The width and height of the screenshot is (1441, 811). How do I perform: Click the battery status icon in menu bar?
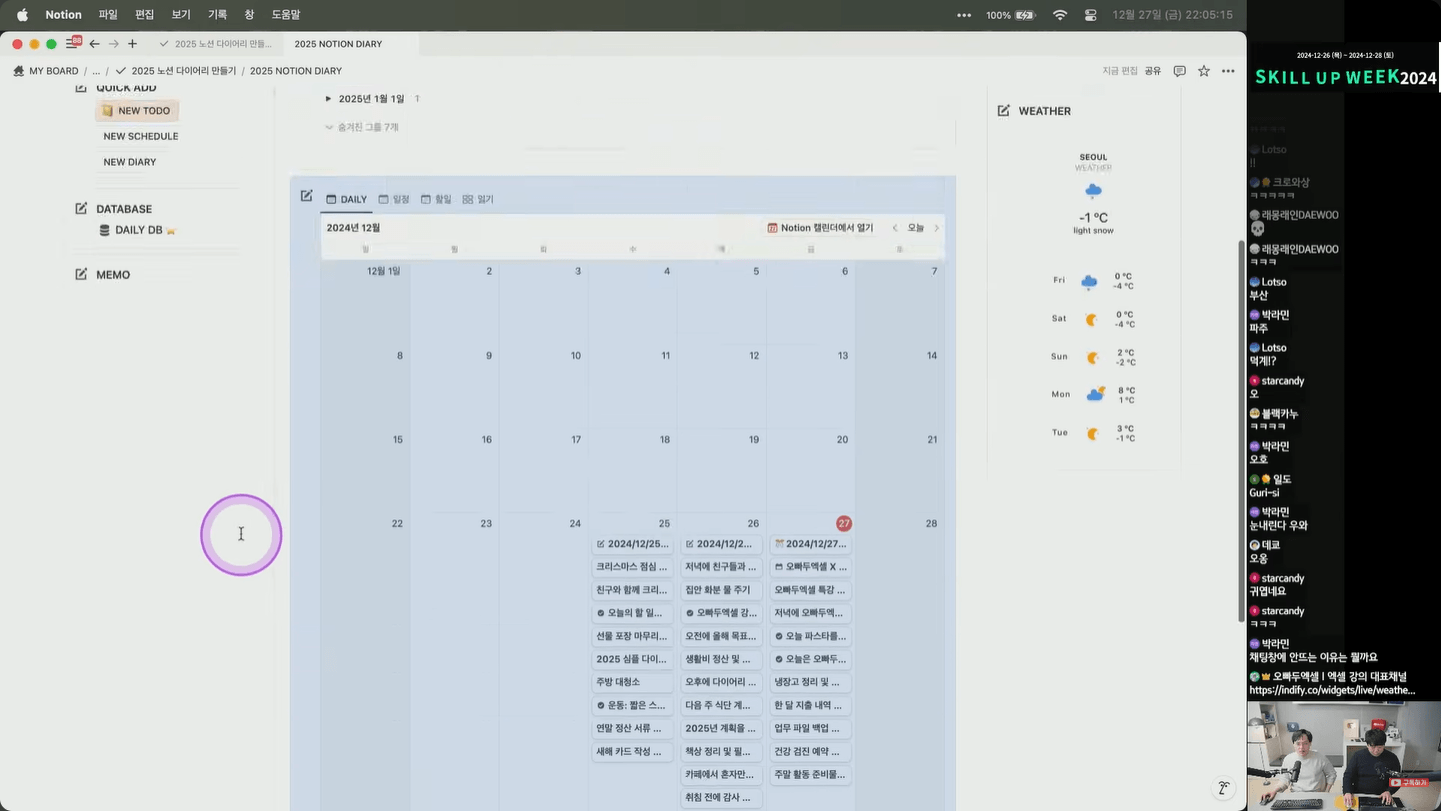point(1025,15)
